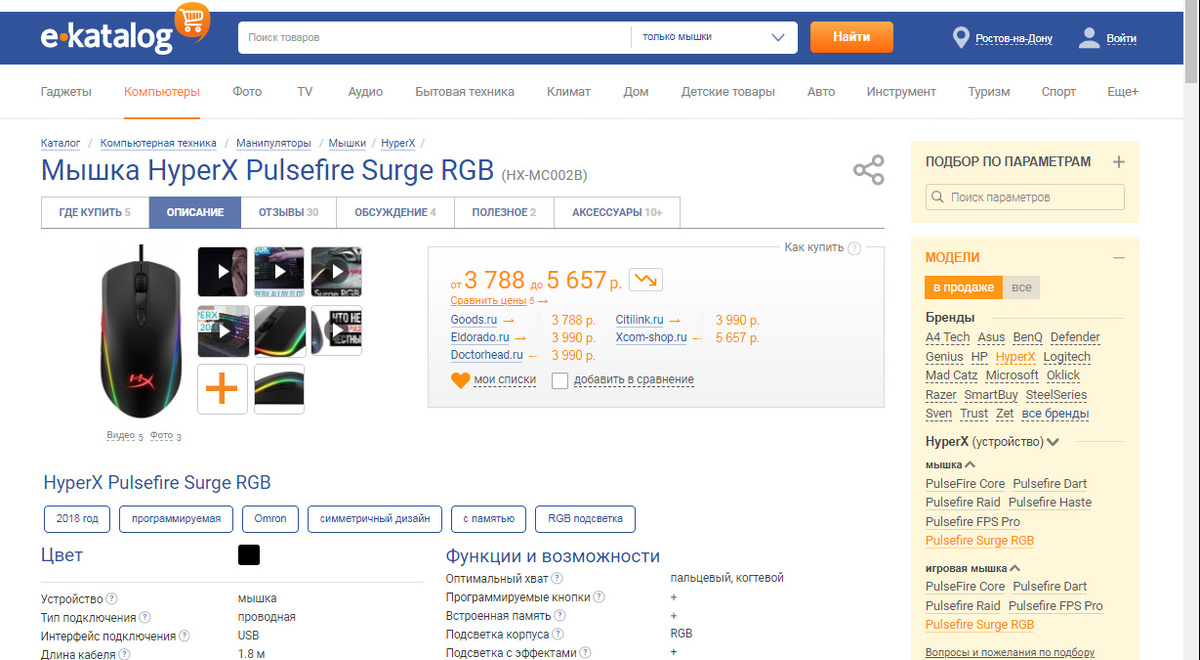Click the help icon next to 'Встроенная память'

coord(558,615)
